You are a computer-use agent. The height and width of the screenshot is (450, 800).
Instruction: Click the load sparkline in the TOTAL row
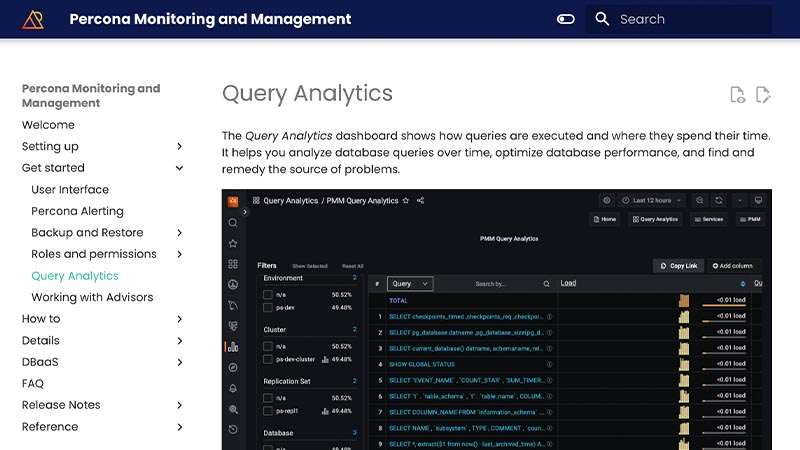684,300
